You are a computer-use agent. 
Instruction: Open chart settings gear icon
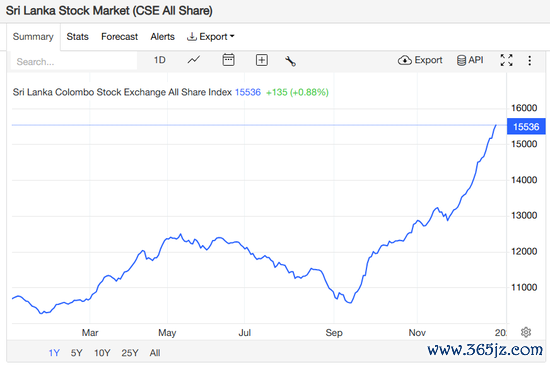pyautogui.click(x=526, y=332)
